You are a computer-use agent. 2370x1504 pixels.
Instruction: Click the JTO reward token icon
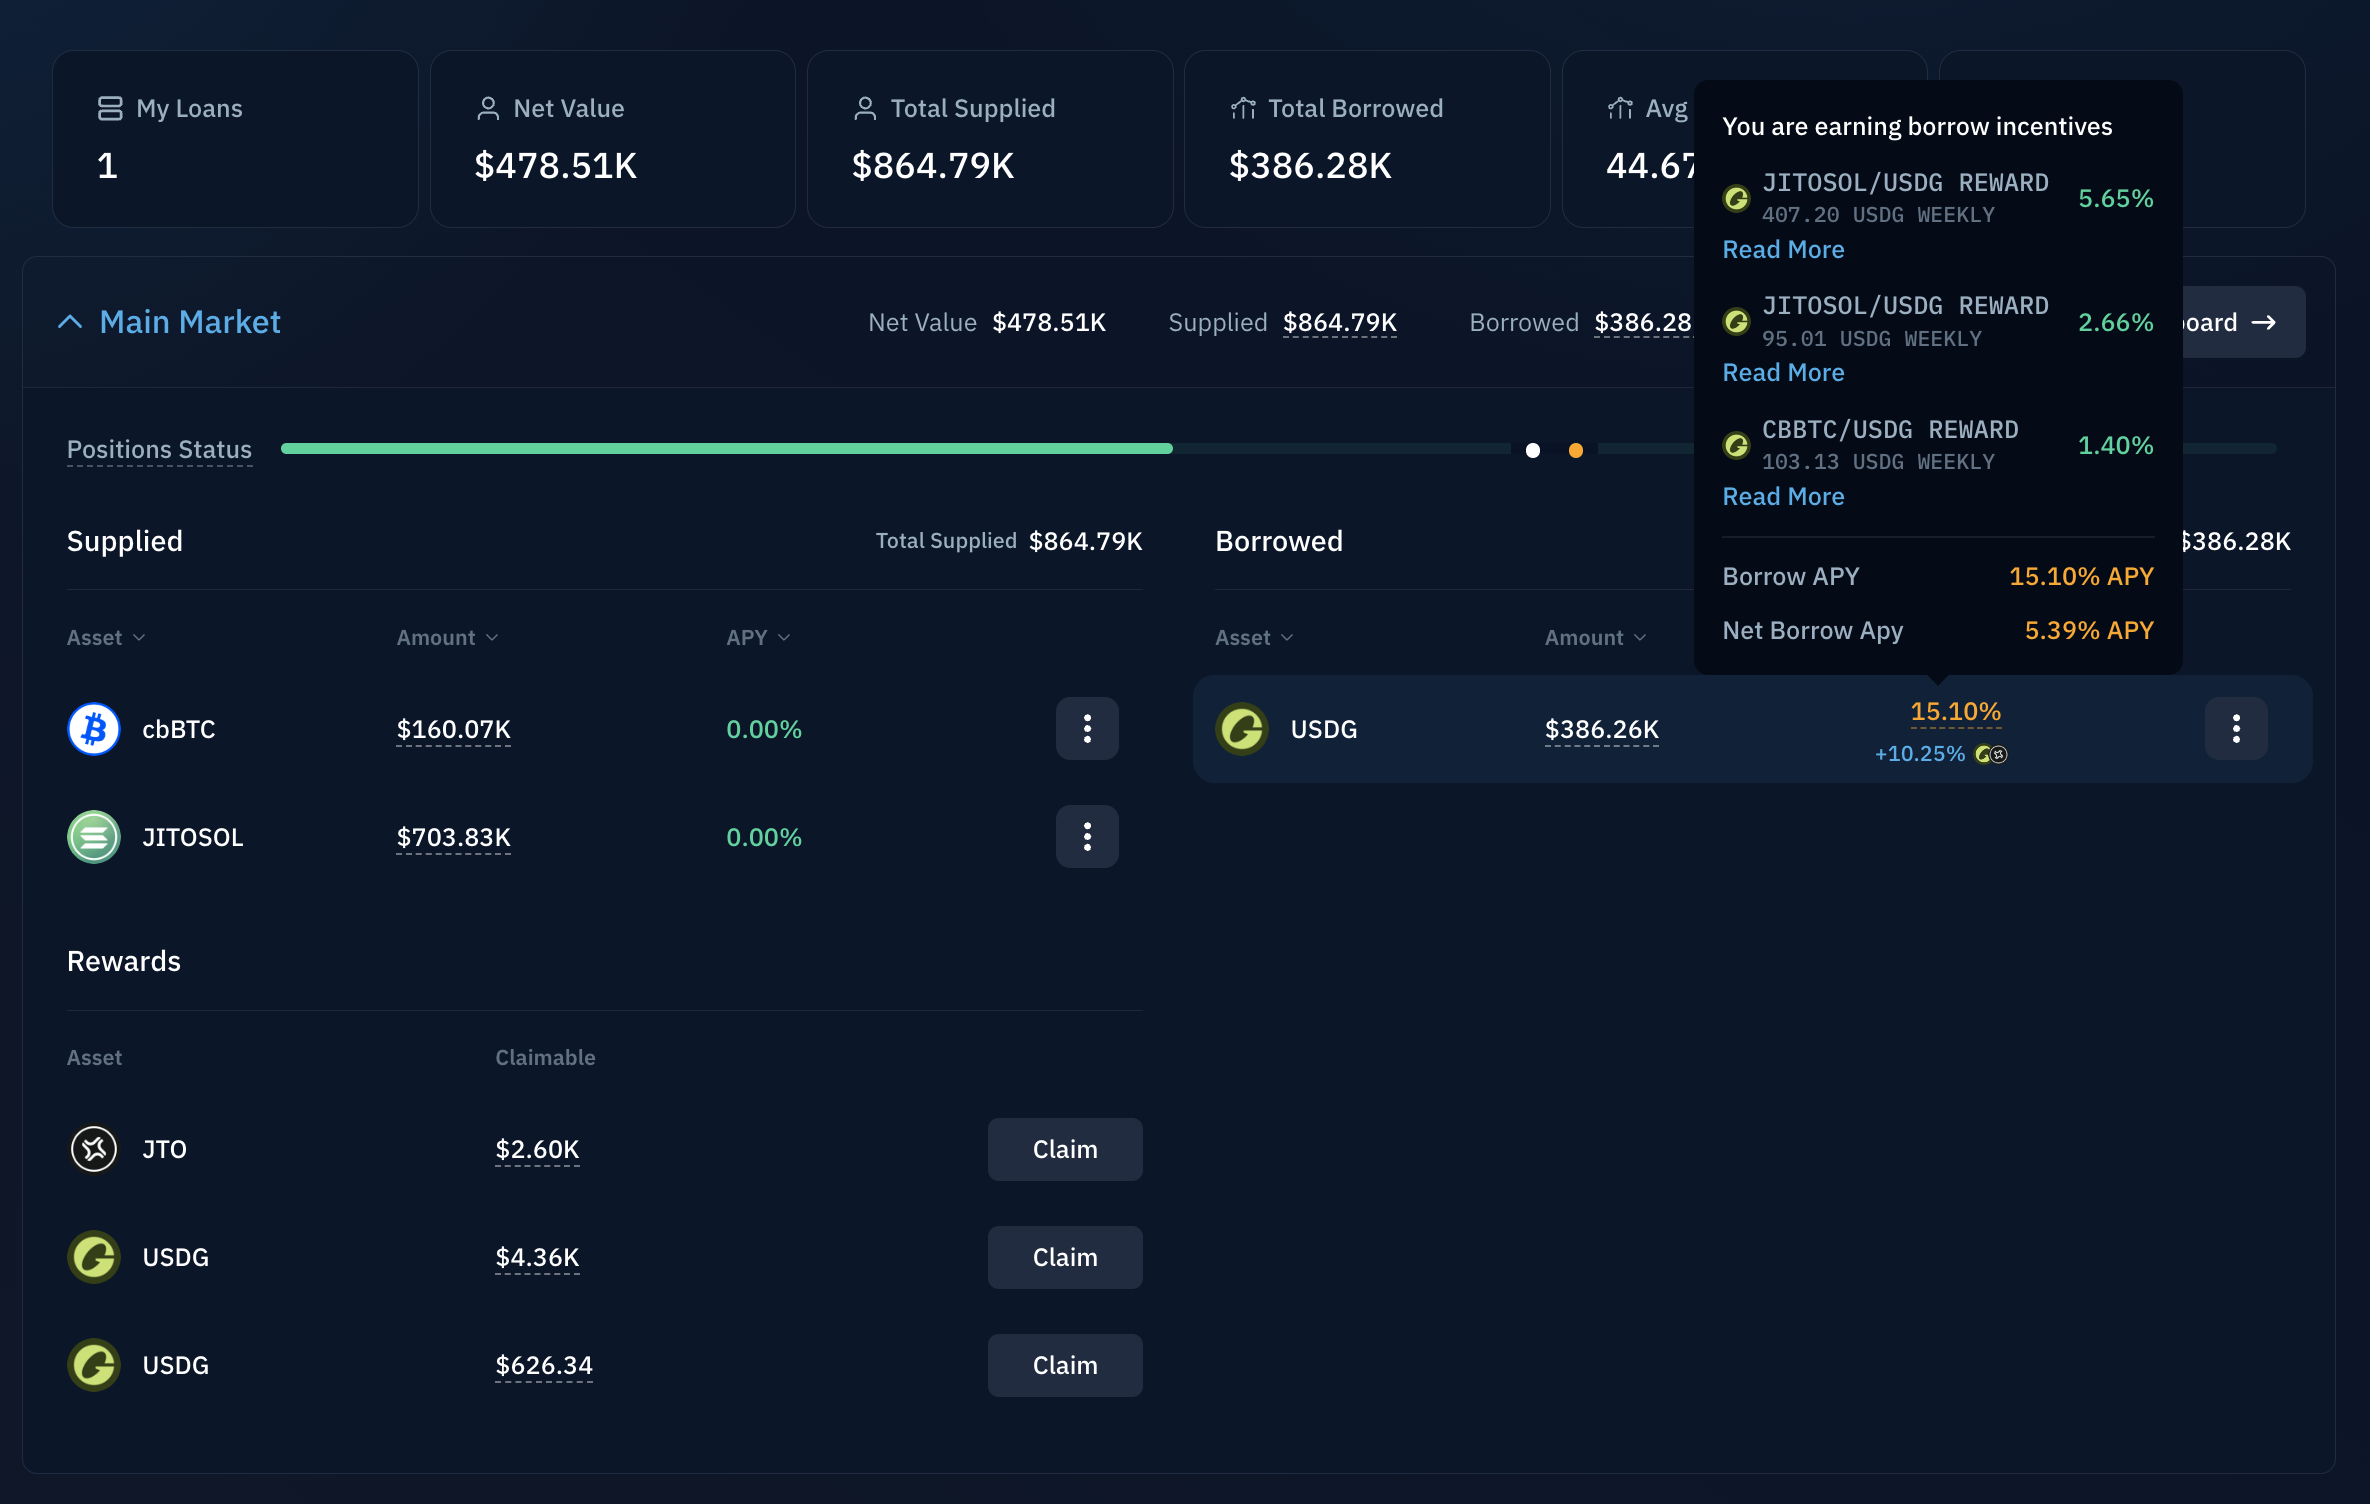tap(94, 1149)
